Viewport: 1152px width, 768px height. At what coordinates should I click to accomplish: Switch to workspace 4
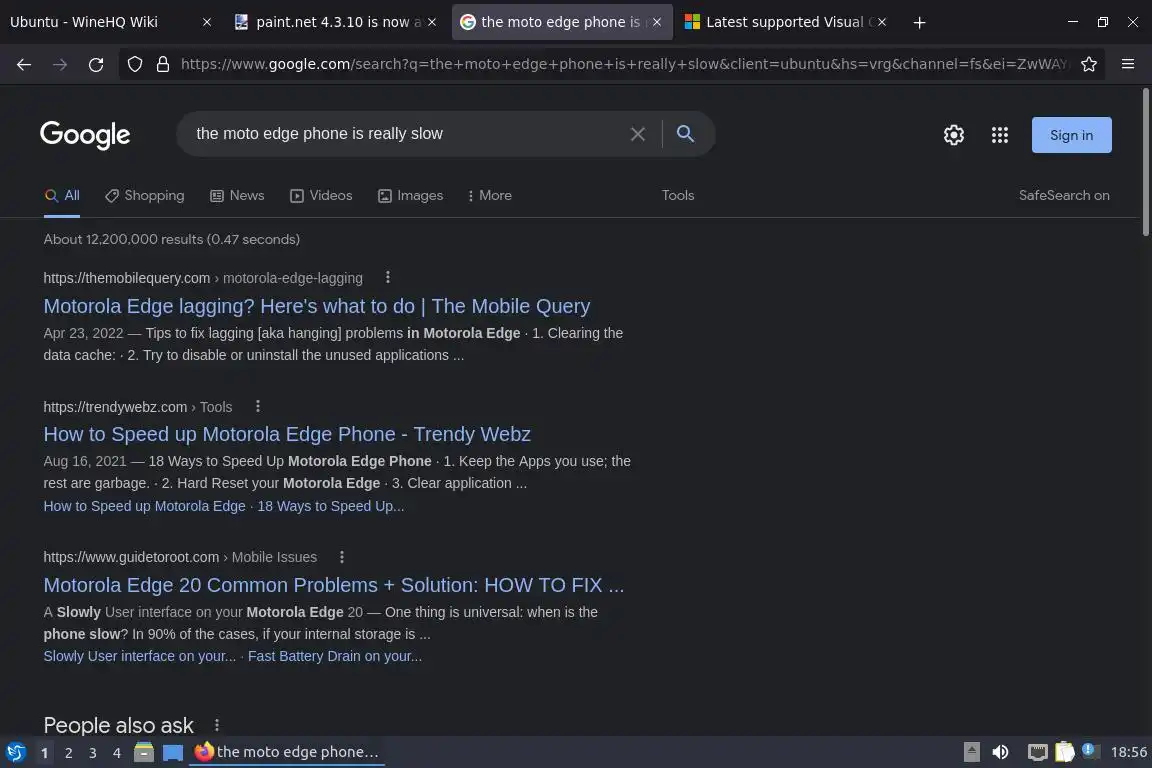tap(116, 753)
